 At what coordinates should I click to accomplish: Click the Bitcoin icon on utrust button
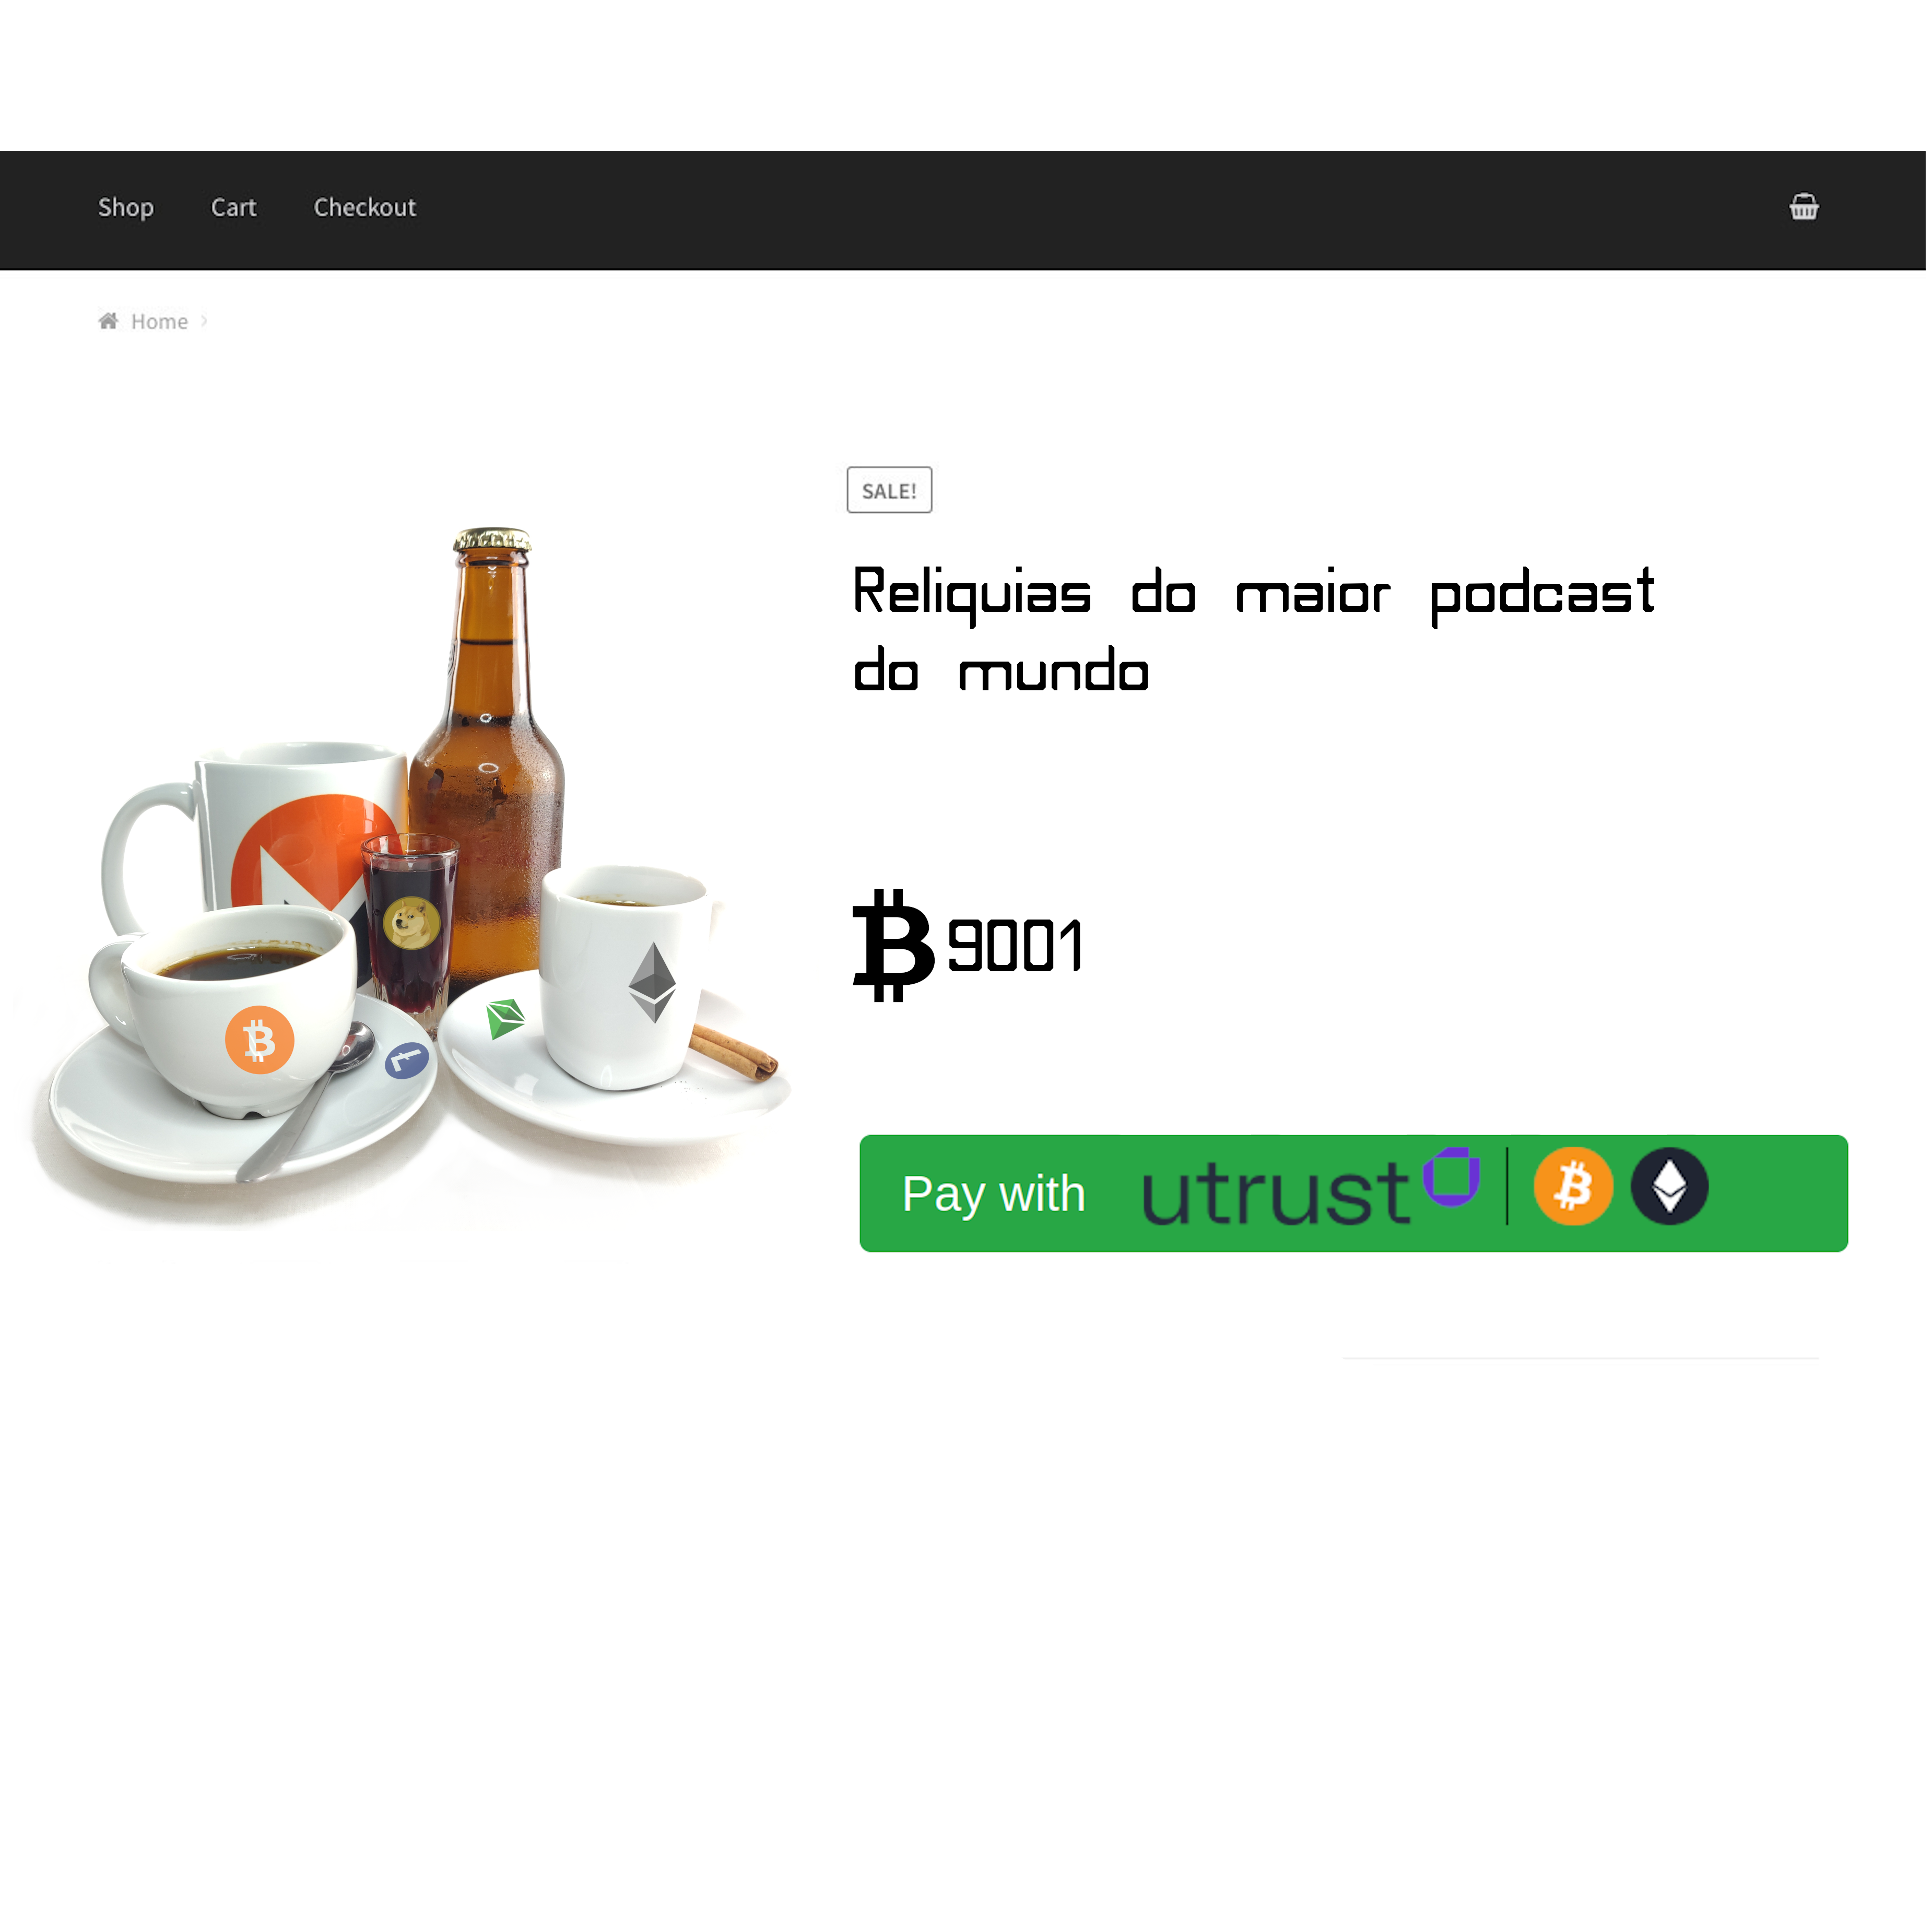click(x=1573, y=1186)
